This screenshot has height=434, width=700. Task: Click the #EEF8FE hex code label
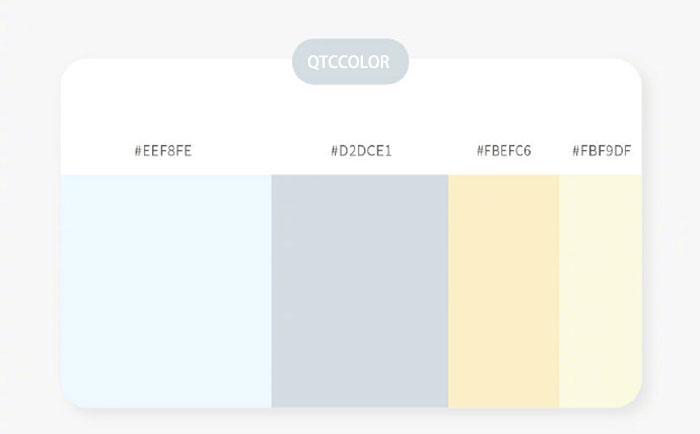coord(163,151)
